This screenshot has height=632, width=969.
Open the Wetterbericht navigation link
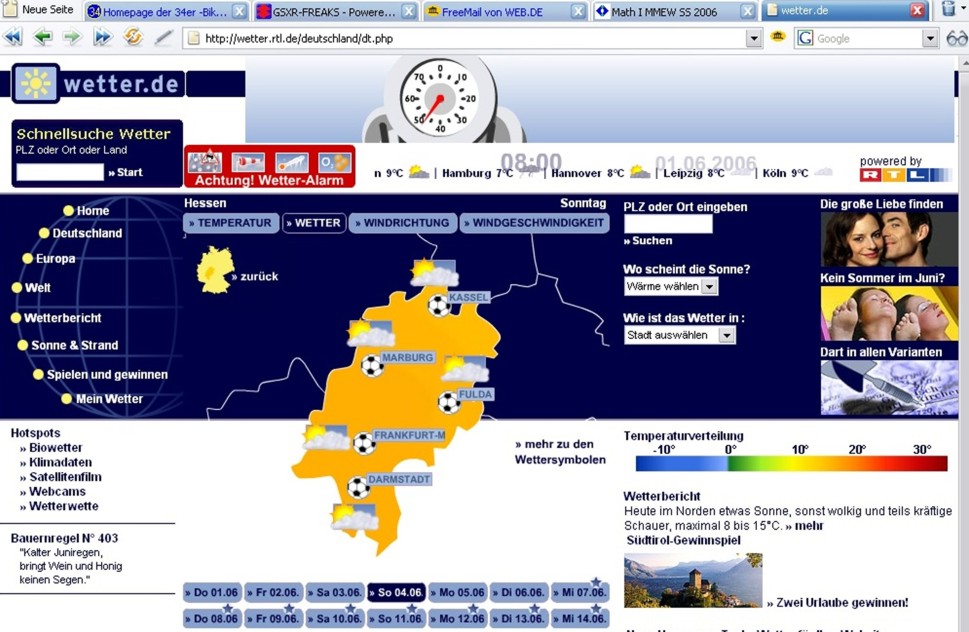[62, 318]
